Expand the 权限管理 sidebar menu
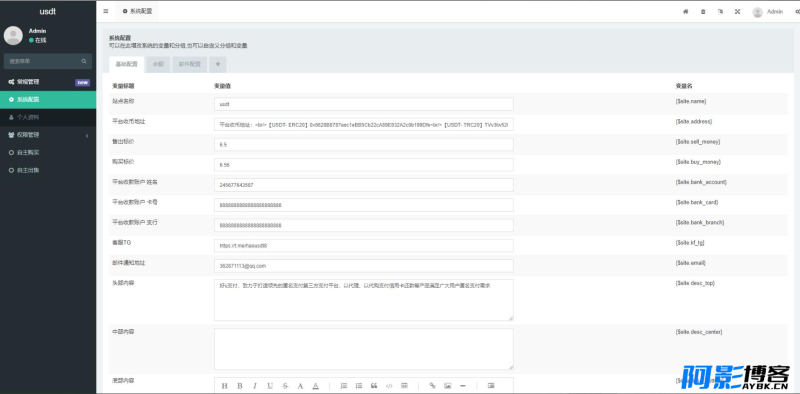 [48, 135]
